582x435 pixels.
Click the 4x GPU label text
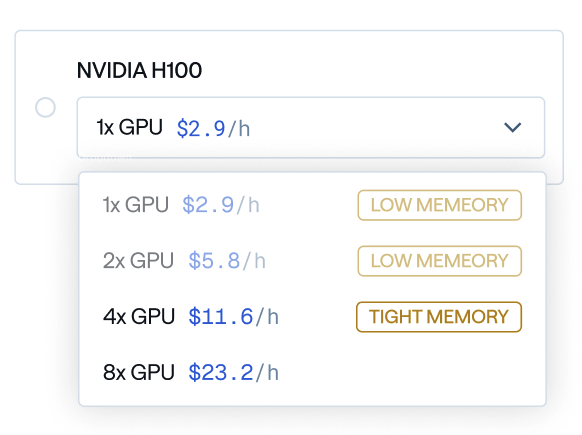(139, 317)
